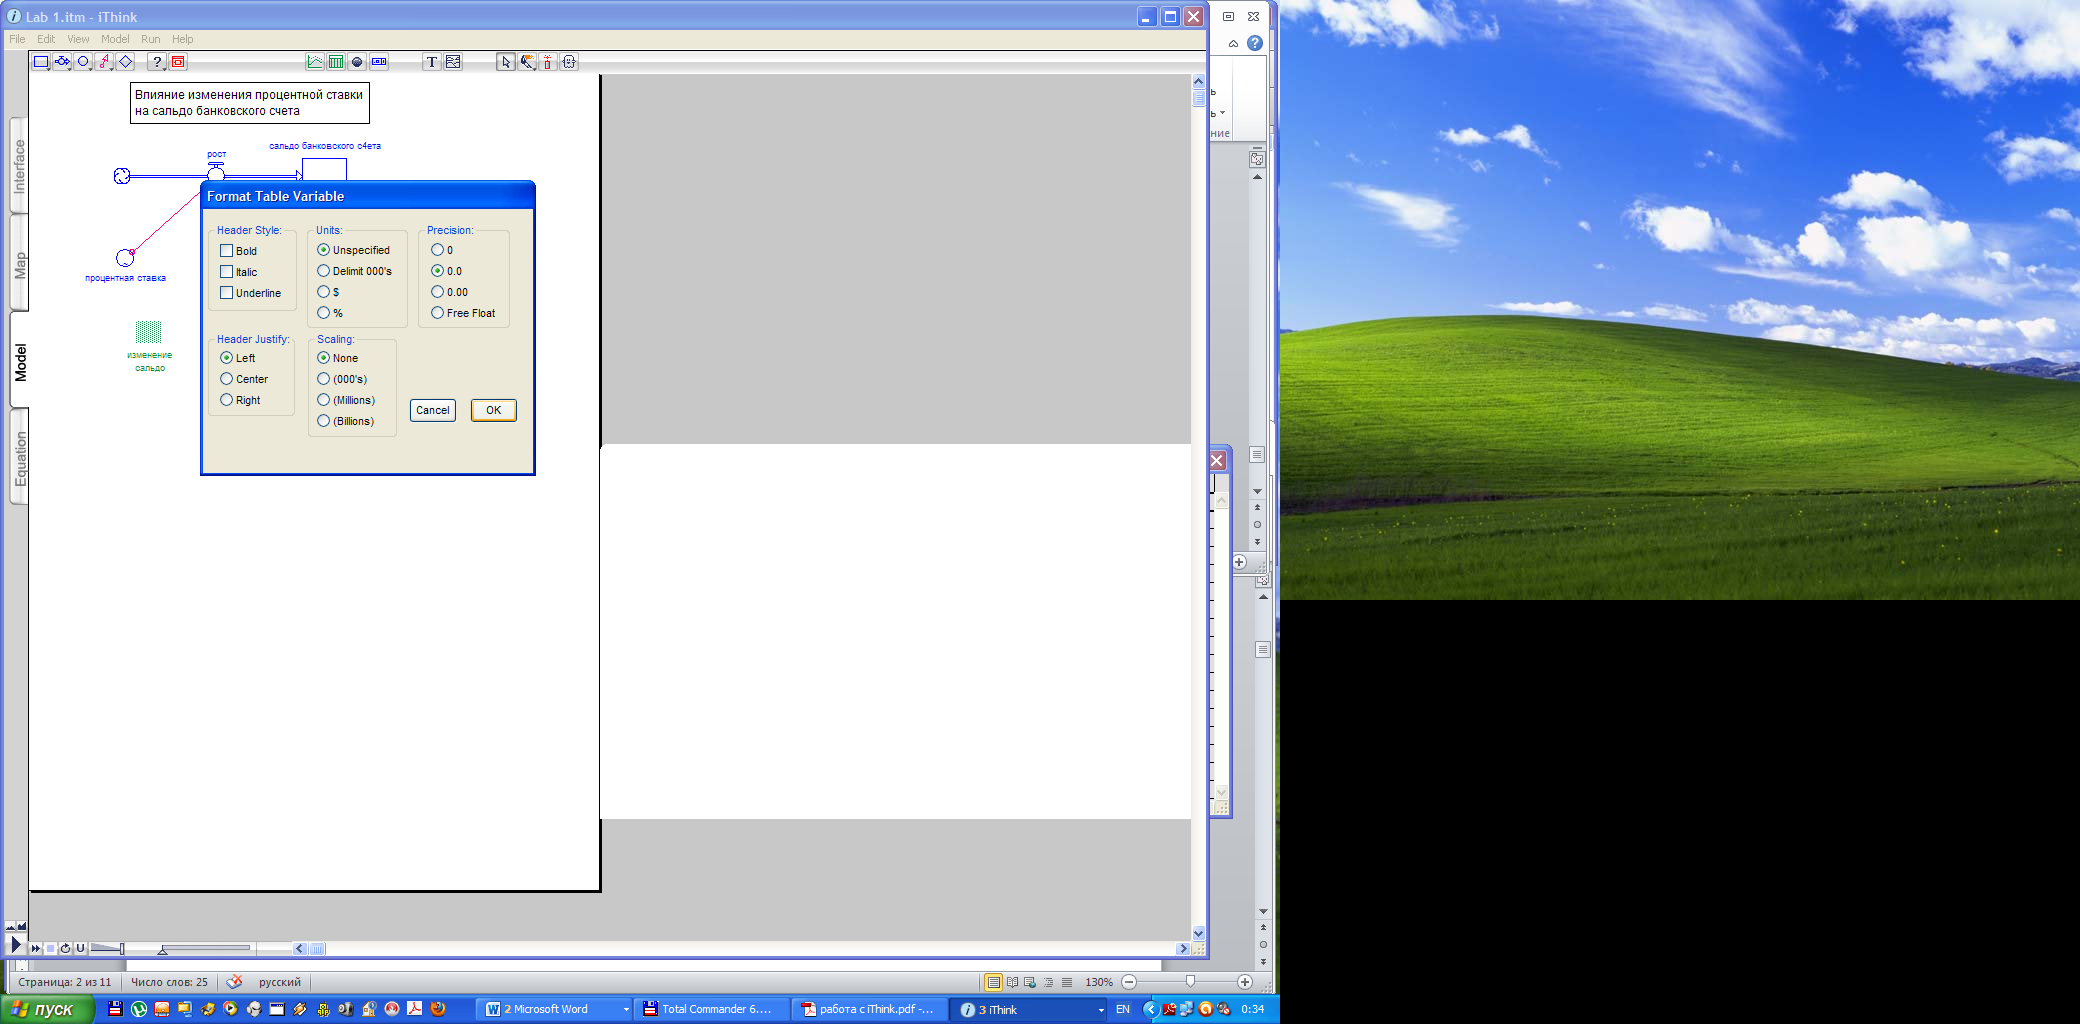Viewport: 2080px width, 1024px height.
Task: Select the red Sector Frame tool
Action: coord(178,62)
